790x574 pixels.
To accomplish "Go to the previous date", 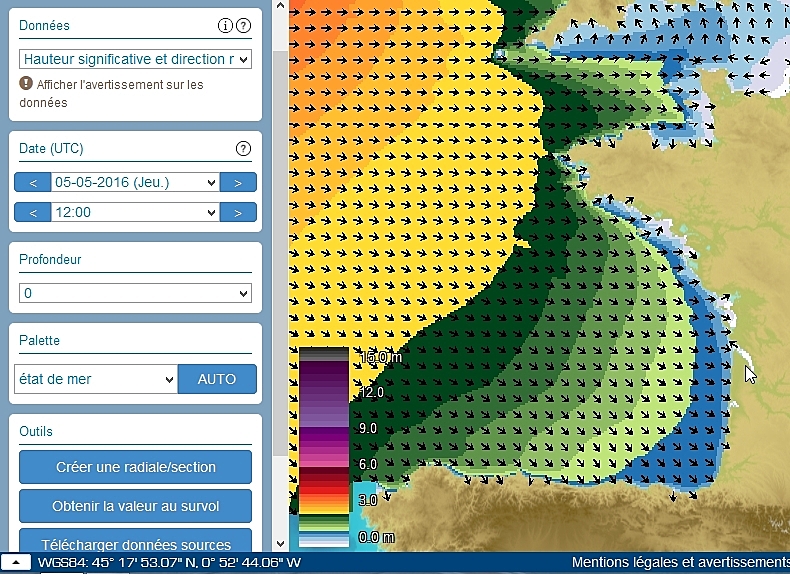I will point(33,182).
